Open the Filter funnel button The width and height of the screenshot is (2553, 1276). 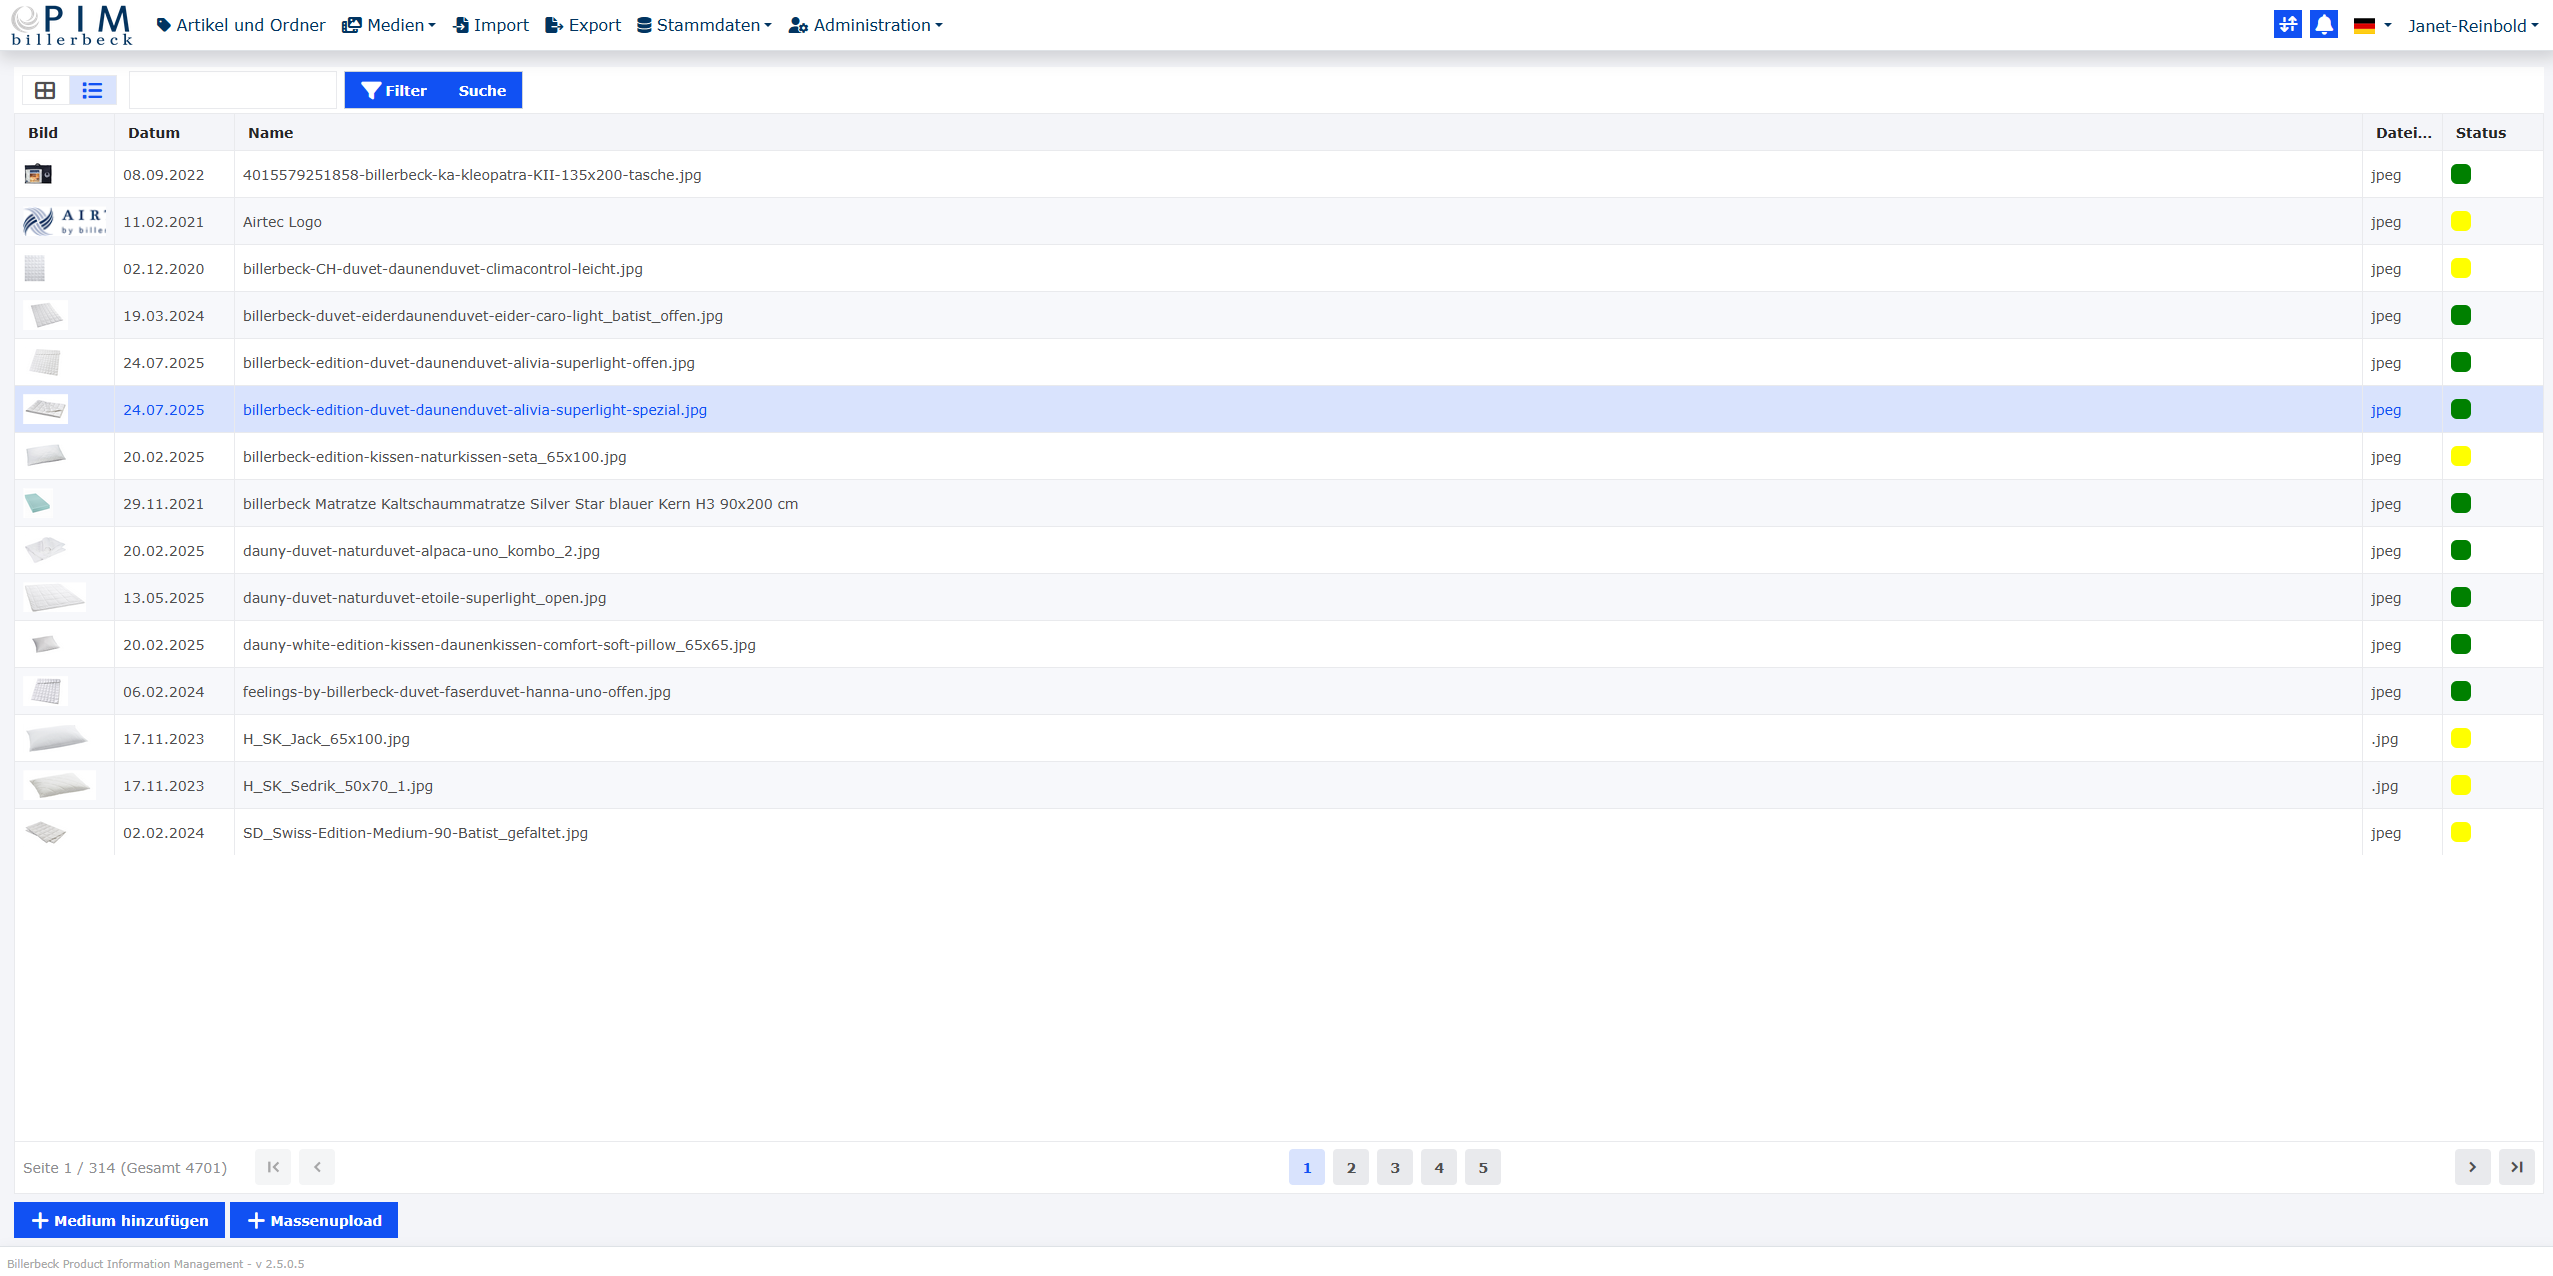[394, 90]
